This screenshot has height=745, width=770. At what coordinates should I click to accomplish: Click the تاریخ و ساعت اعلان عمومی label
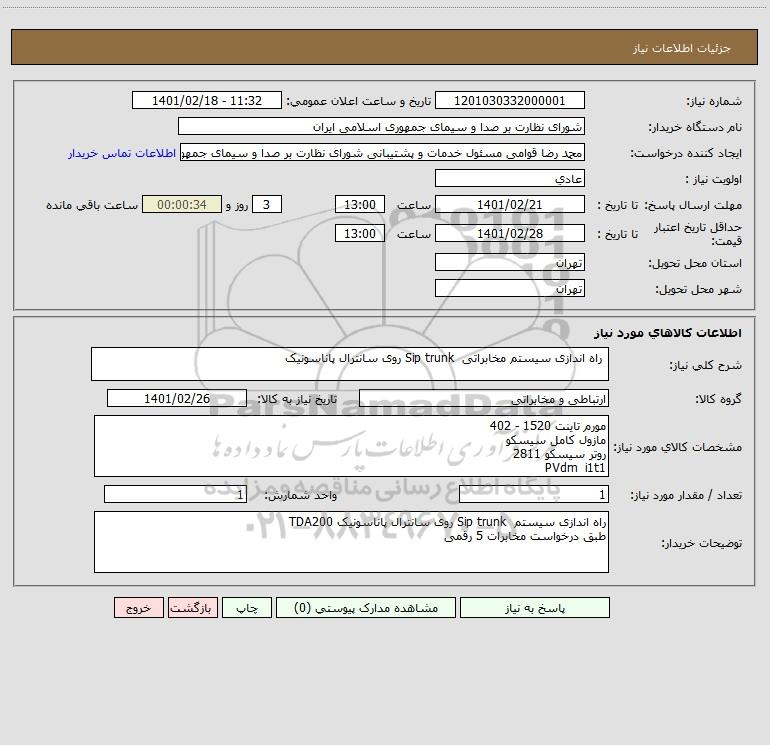tap(359, 101)
